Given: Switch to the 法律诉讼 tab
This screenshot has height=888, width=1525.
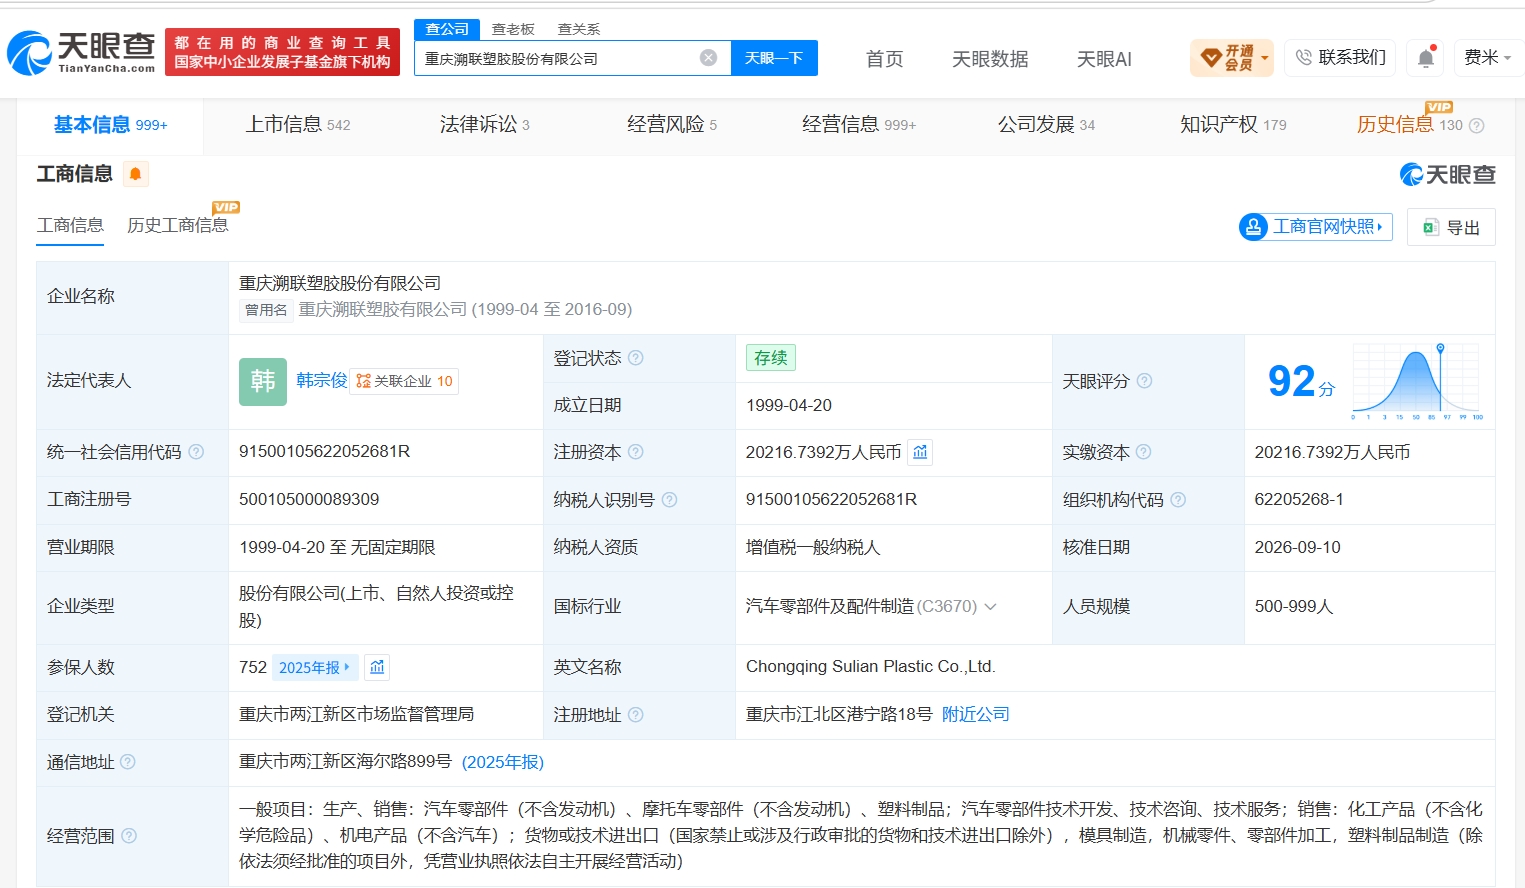Looking at the screenshot, I should [x=485, y=125].
